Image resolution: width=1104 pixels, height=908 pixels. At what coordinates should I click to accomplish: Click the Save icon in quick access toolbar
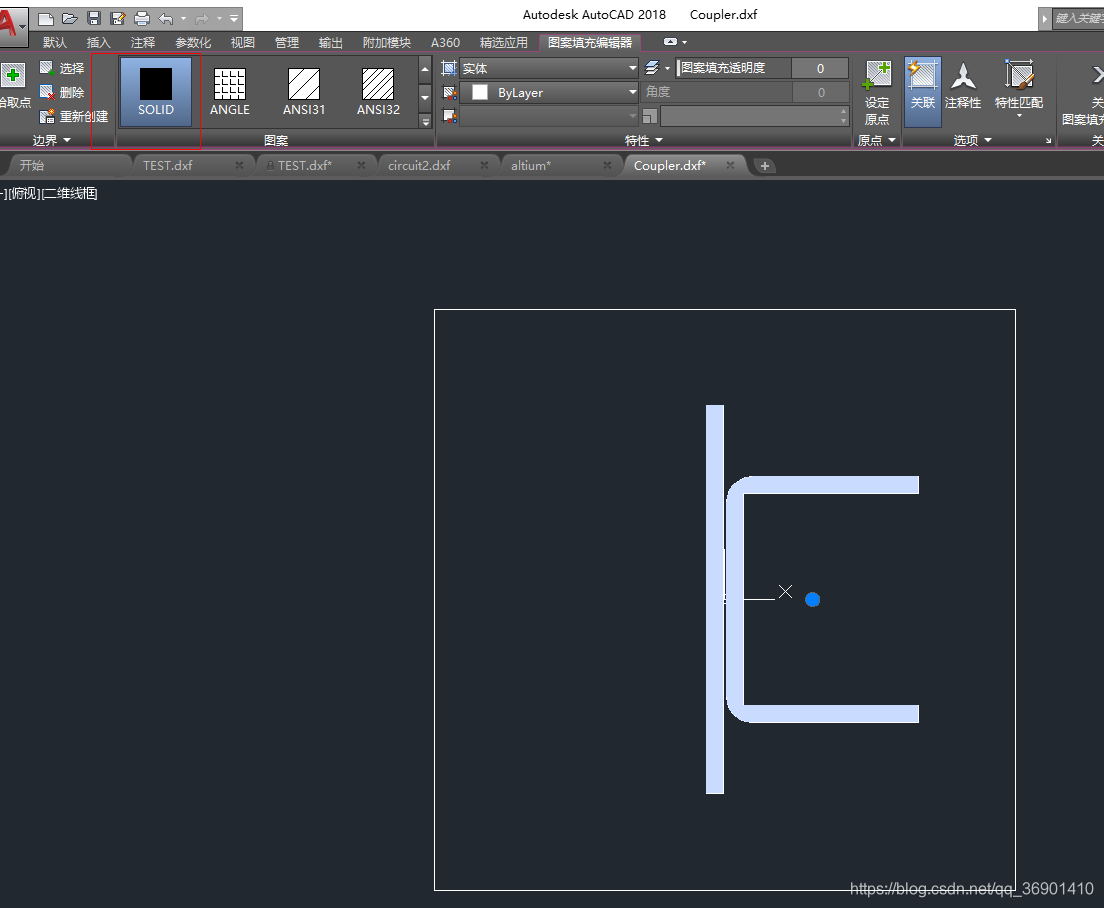[94, 18]
